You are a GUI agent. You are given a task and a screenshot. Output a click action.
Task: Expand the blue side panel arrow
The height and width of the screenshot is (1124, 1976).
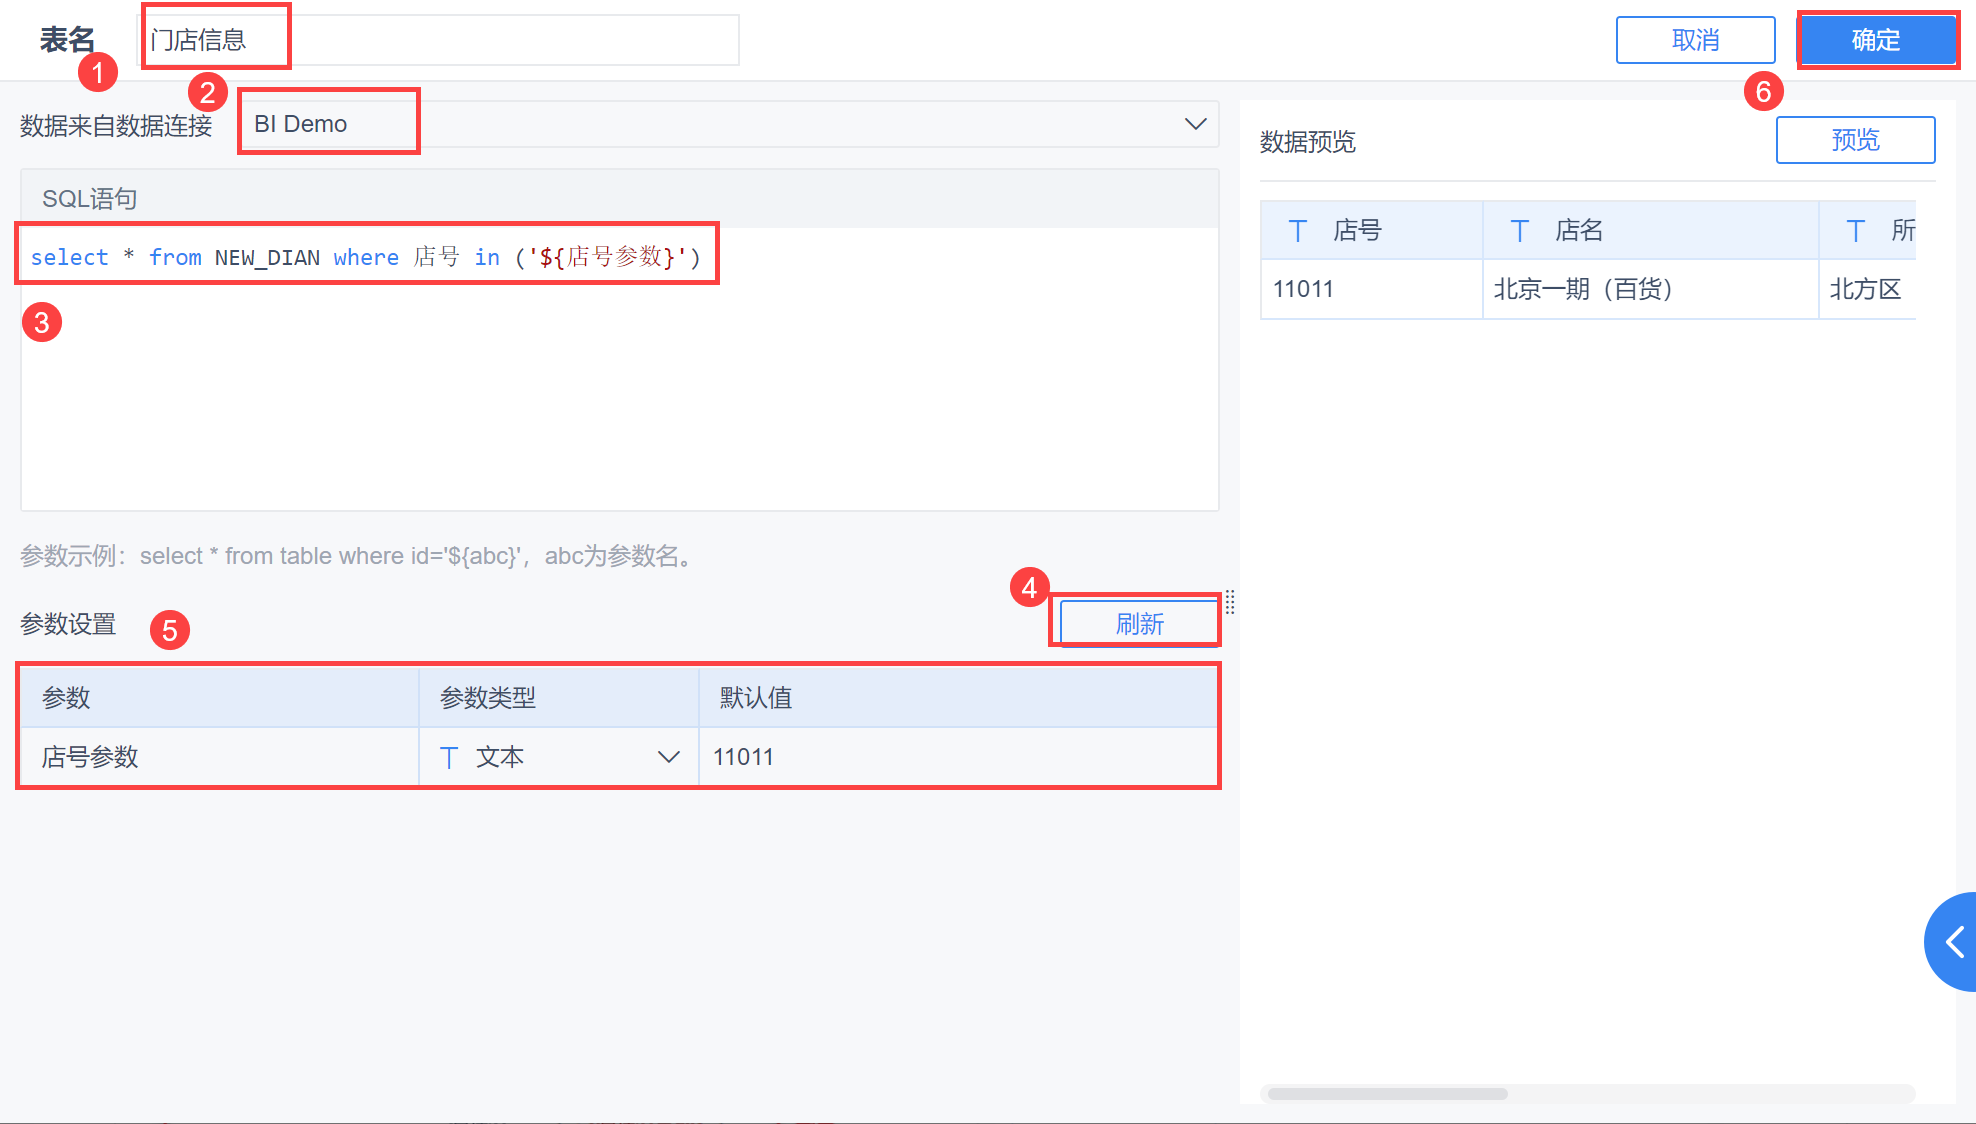tap(1954, 941)
